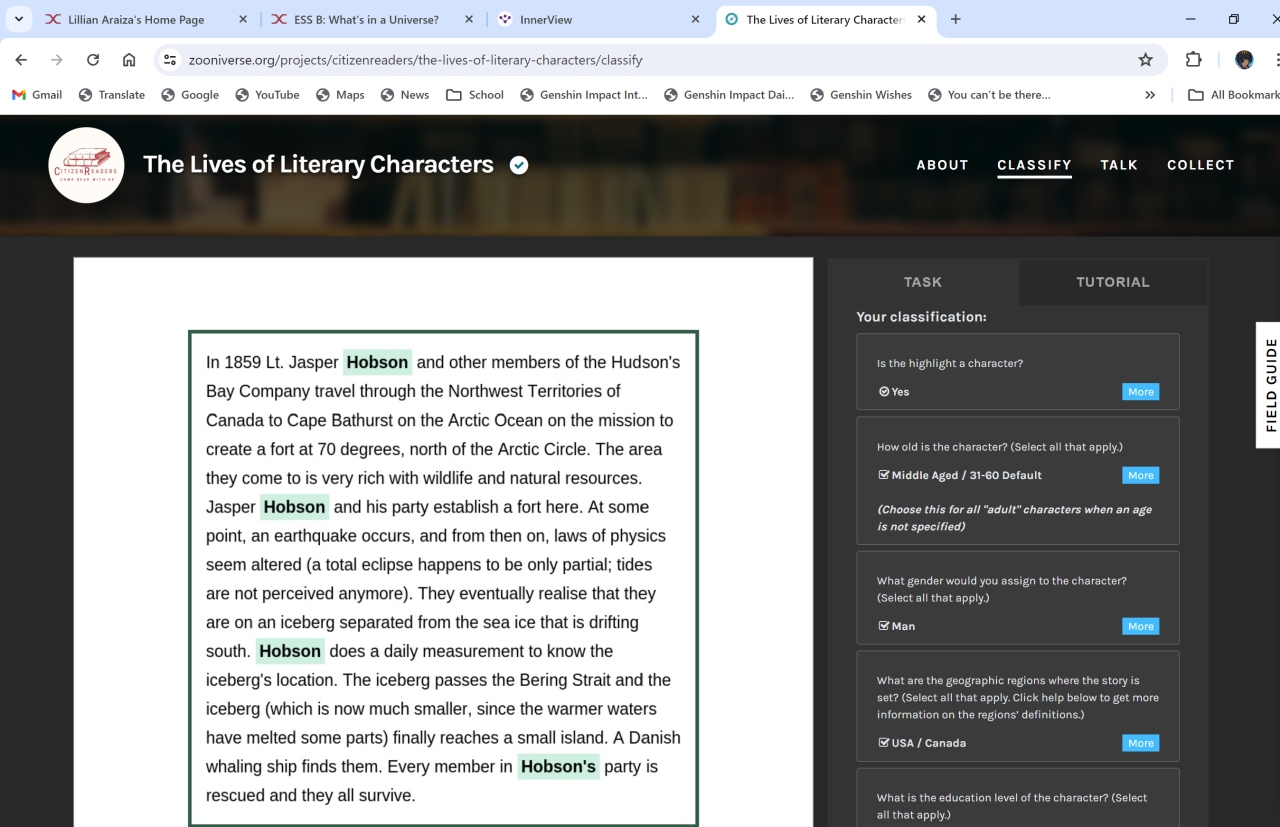1280x827 pixels.
Task: Open a new browser tab
Action: [x=956, y=19]
